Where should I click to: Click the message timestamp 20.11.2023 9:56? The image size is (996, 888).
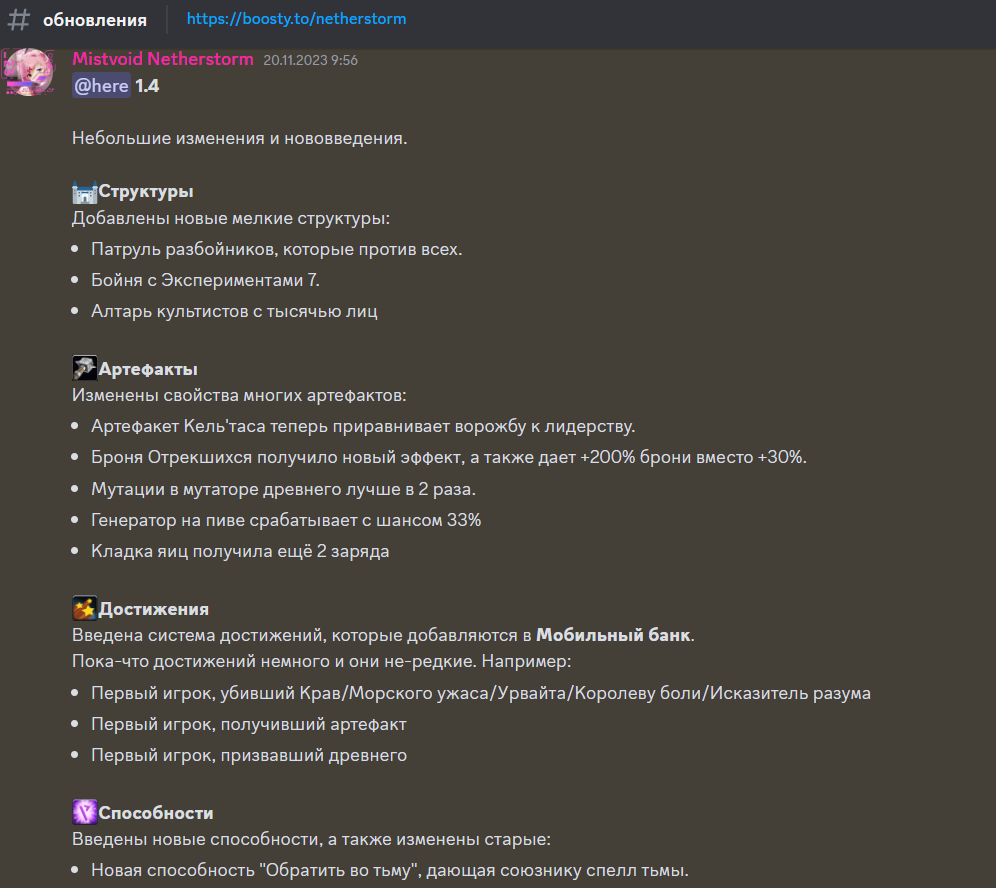tap(310, 61)
